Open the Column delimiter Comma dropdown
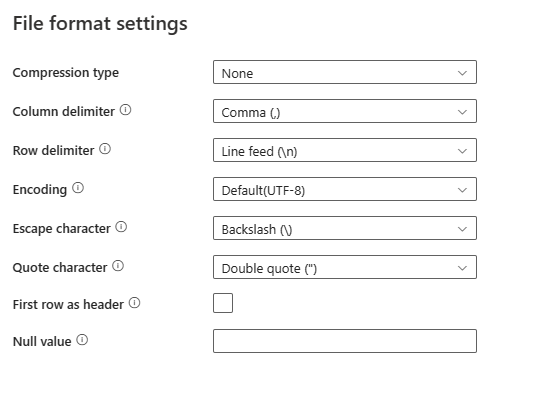The image size is (535, 393). (x=345, y=111)
